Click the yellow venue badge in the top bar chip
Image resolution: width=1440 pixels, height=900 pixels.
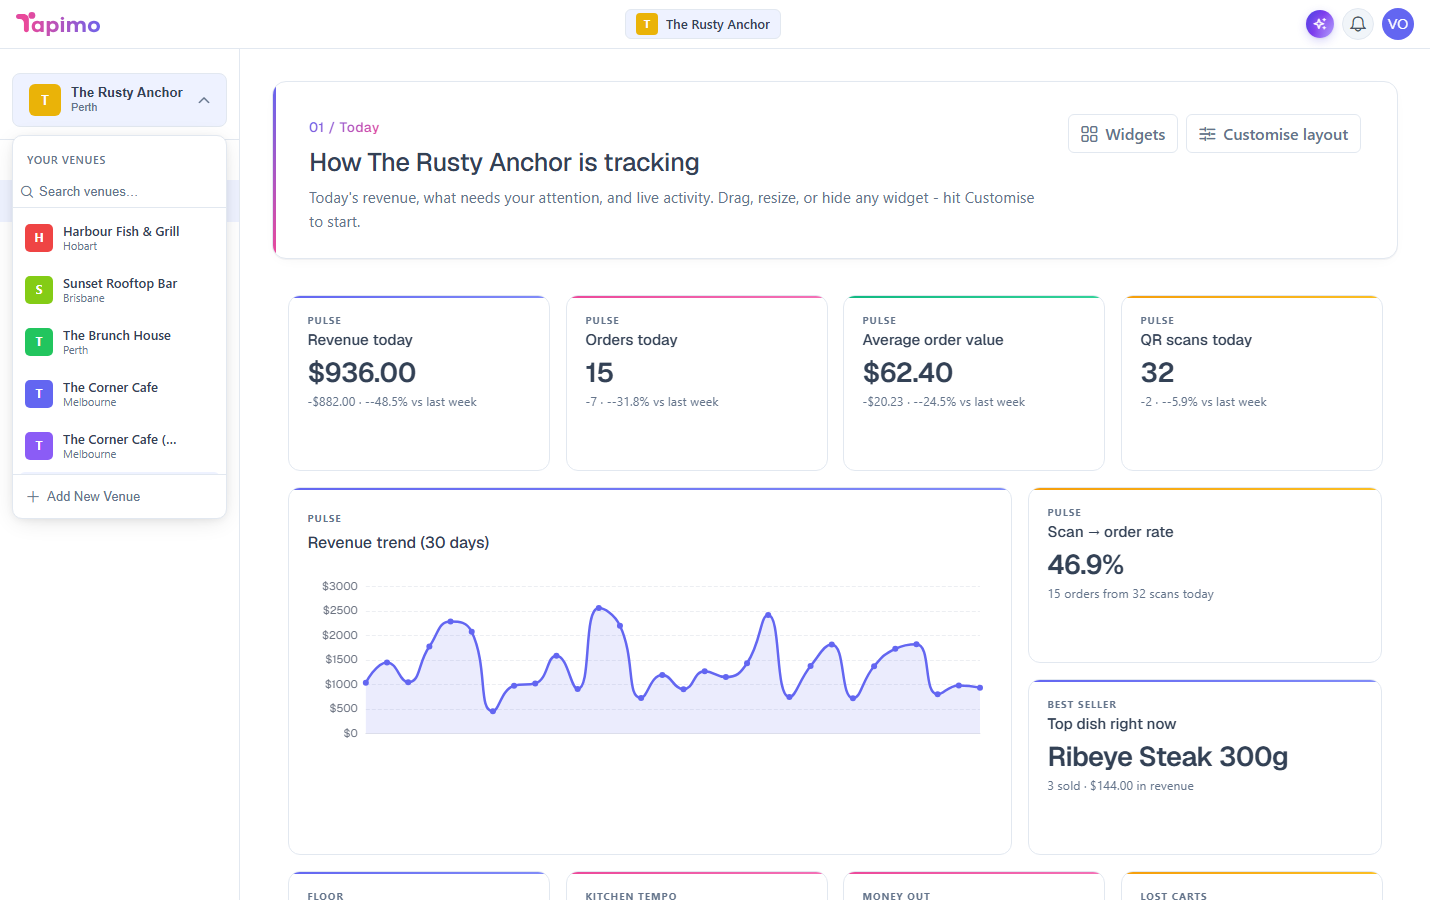[647, 24]
